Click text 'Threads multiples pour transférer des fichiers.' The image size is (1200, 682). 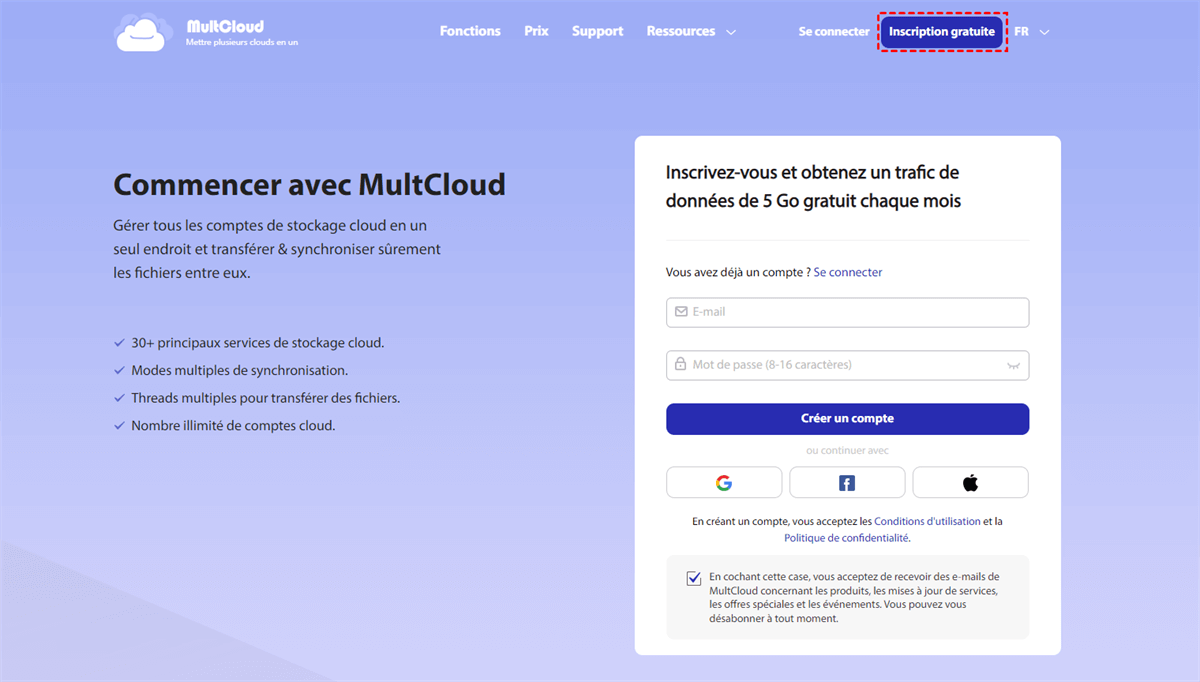coord(266,398)
